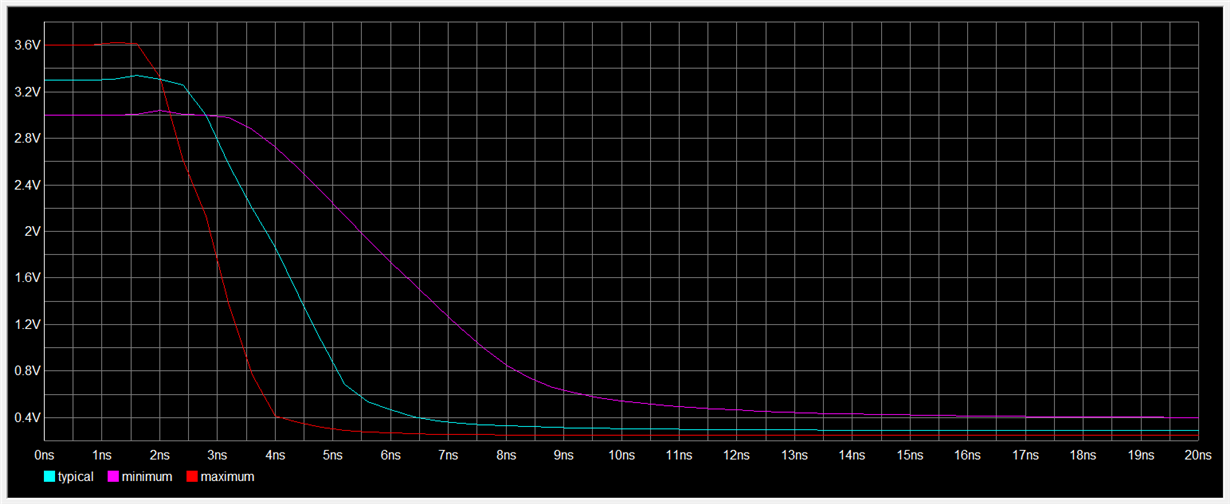
Task: Click the 6ns x-axis label
Action: 390,454
